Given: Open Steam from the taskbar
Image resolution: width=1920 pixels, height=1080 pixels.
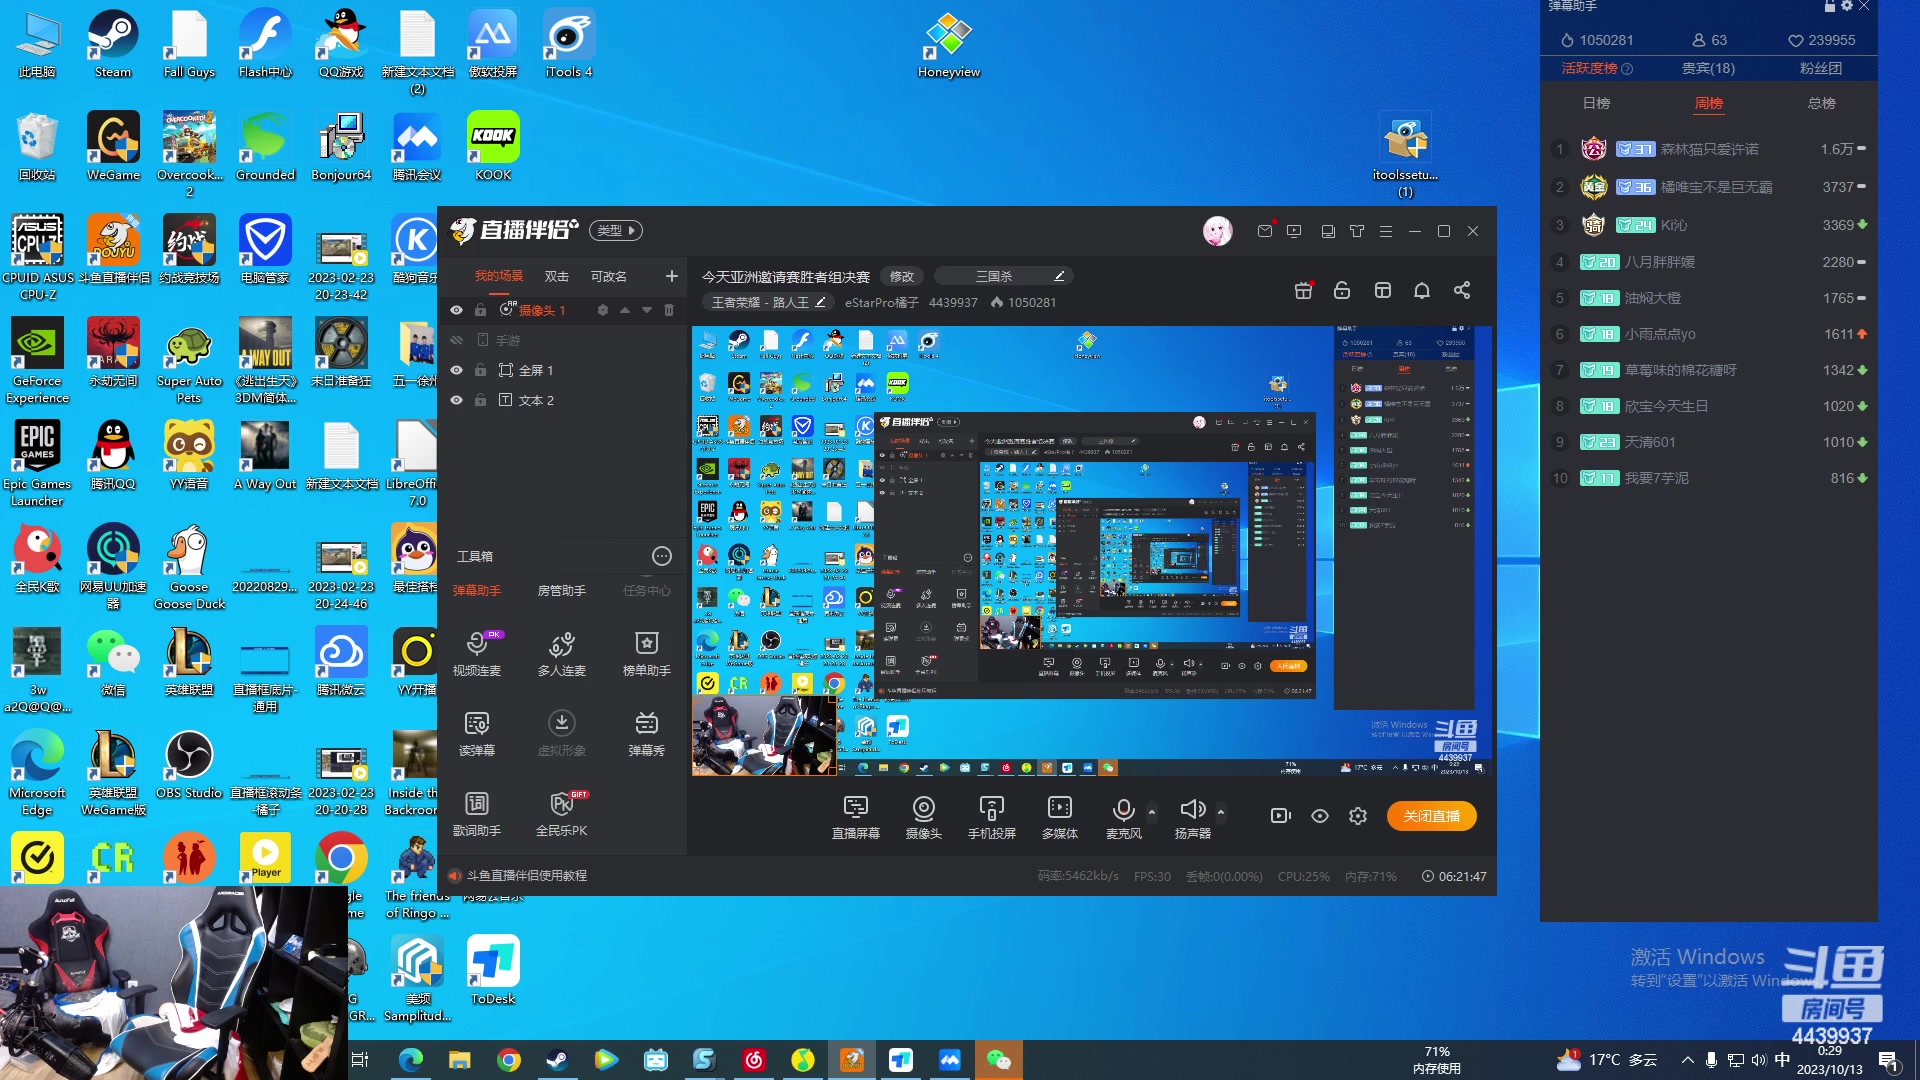Looking at the screenshot, I should (557, 1060).
